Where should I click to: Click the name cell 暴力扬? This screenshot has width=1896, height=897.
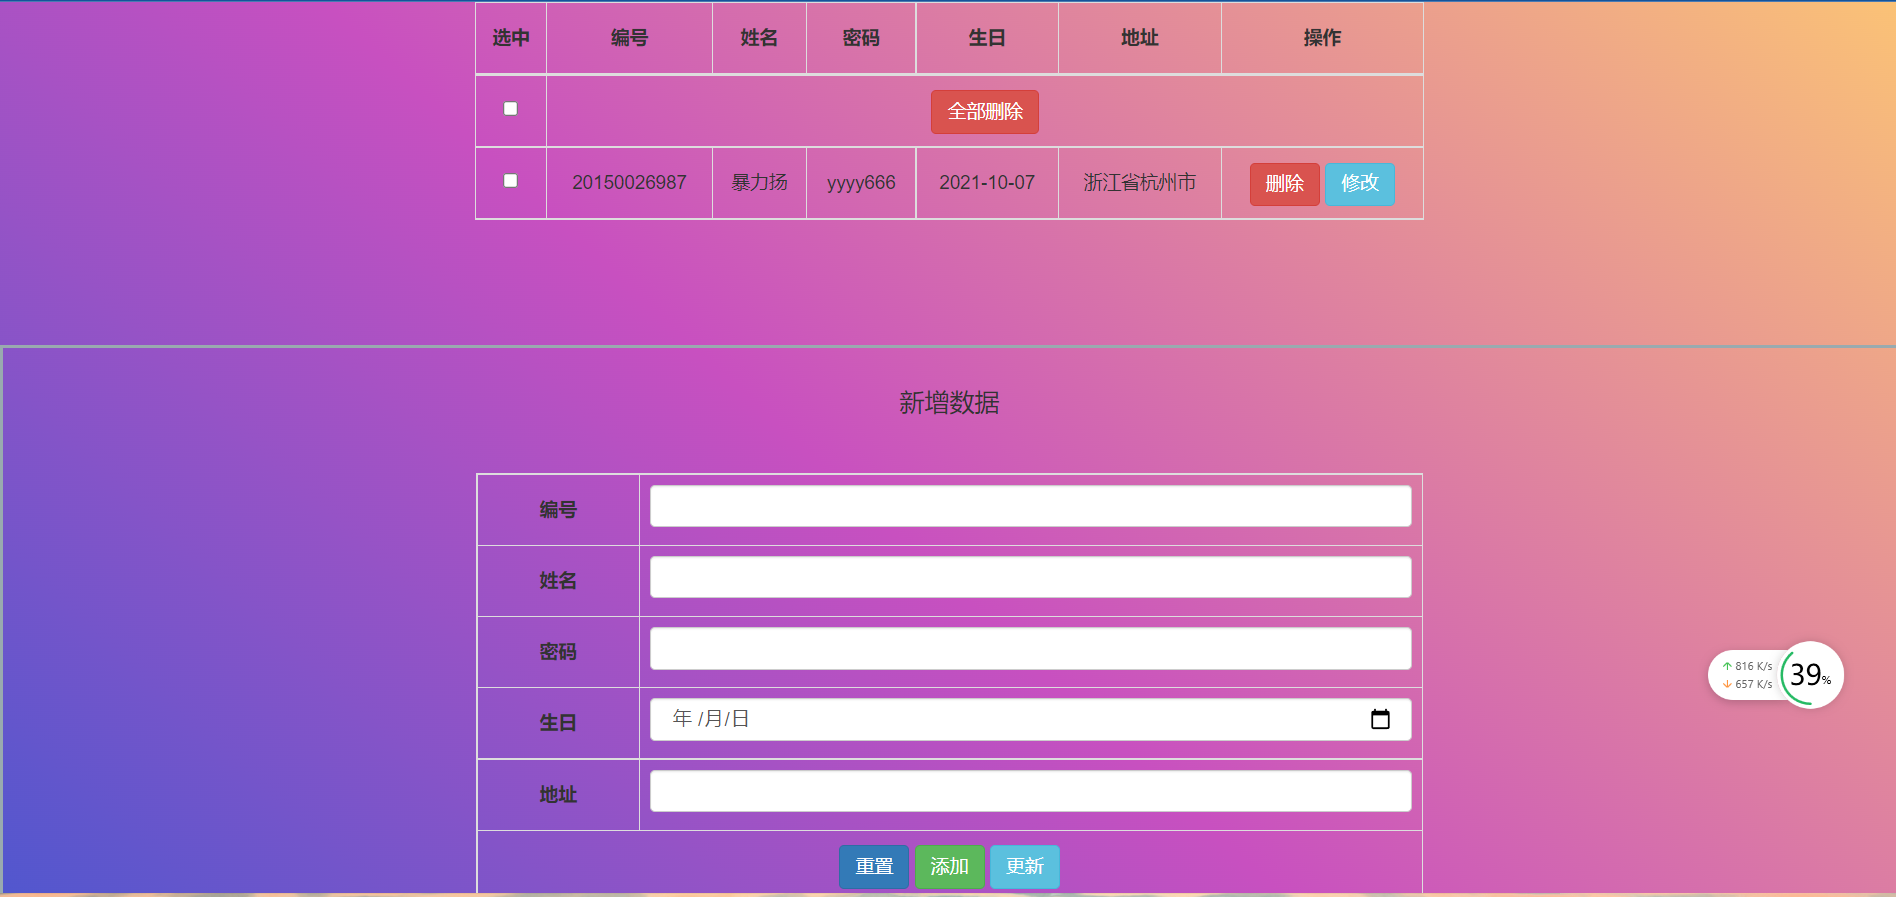[x=759, y=183]
